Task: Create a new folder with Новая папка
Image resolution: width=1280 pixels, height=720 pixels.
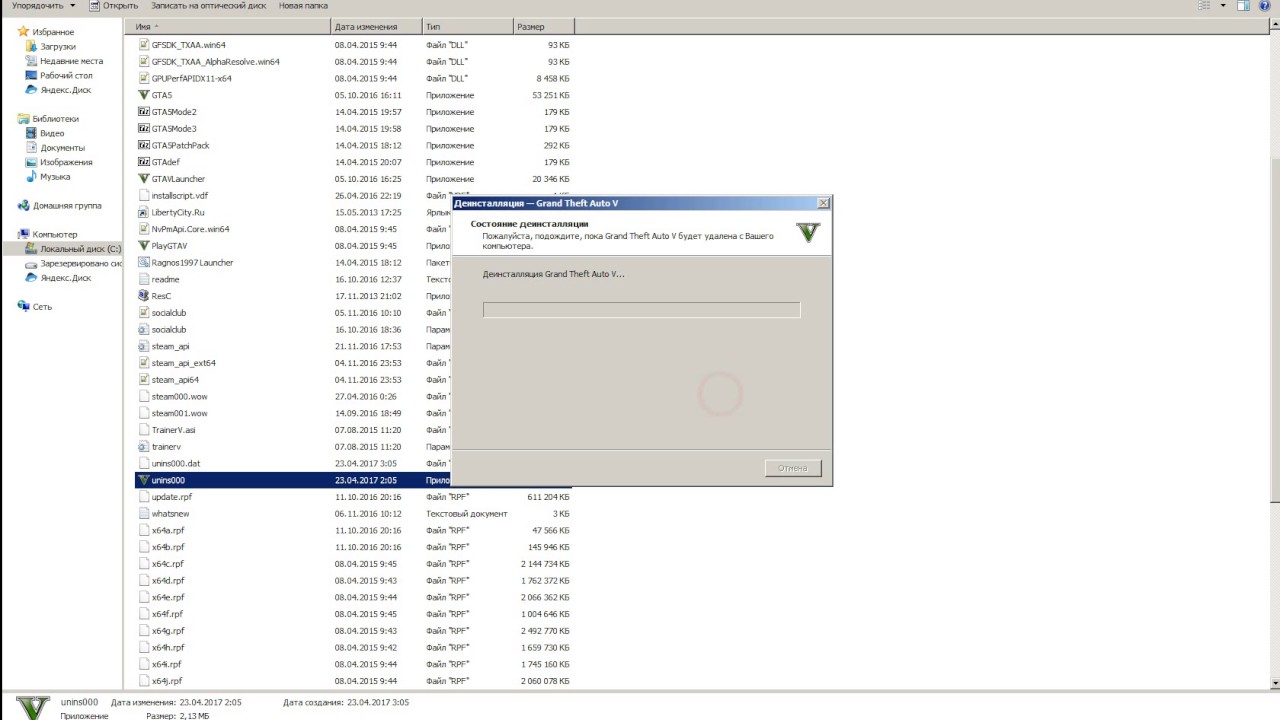Action: tap(303, 6)
